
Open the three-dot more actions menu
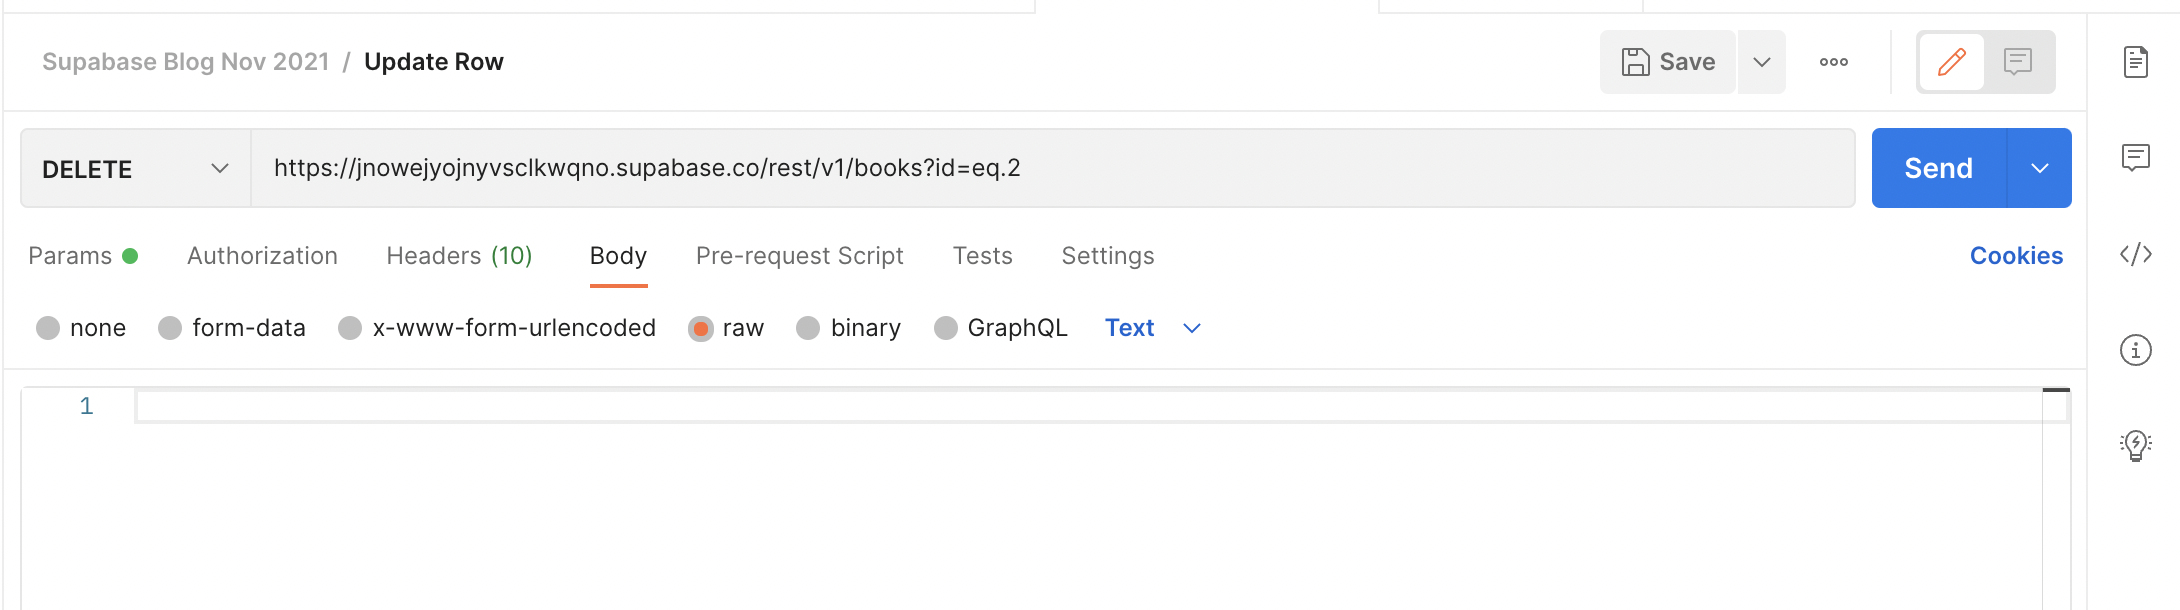(x=1834, y=62)
